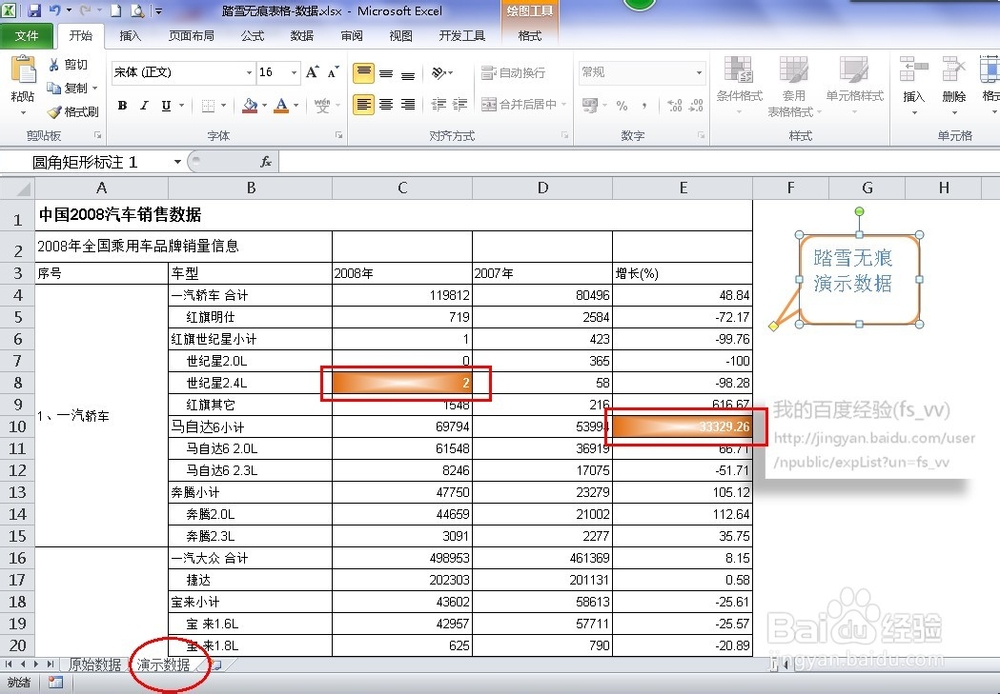Switch to Data (数据) tab

pos(302,36)
